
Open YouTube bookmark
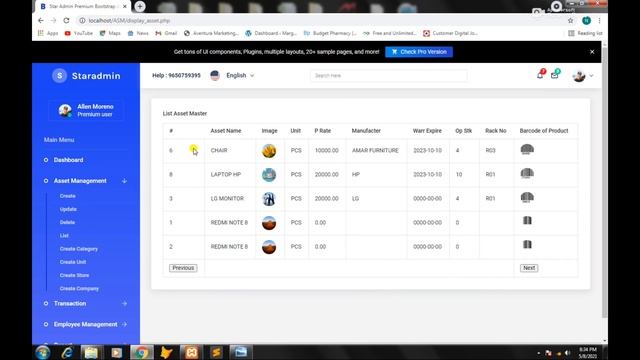pyautogui.click(x=79, y=33)
